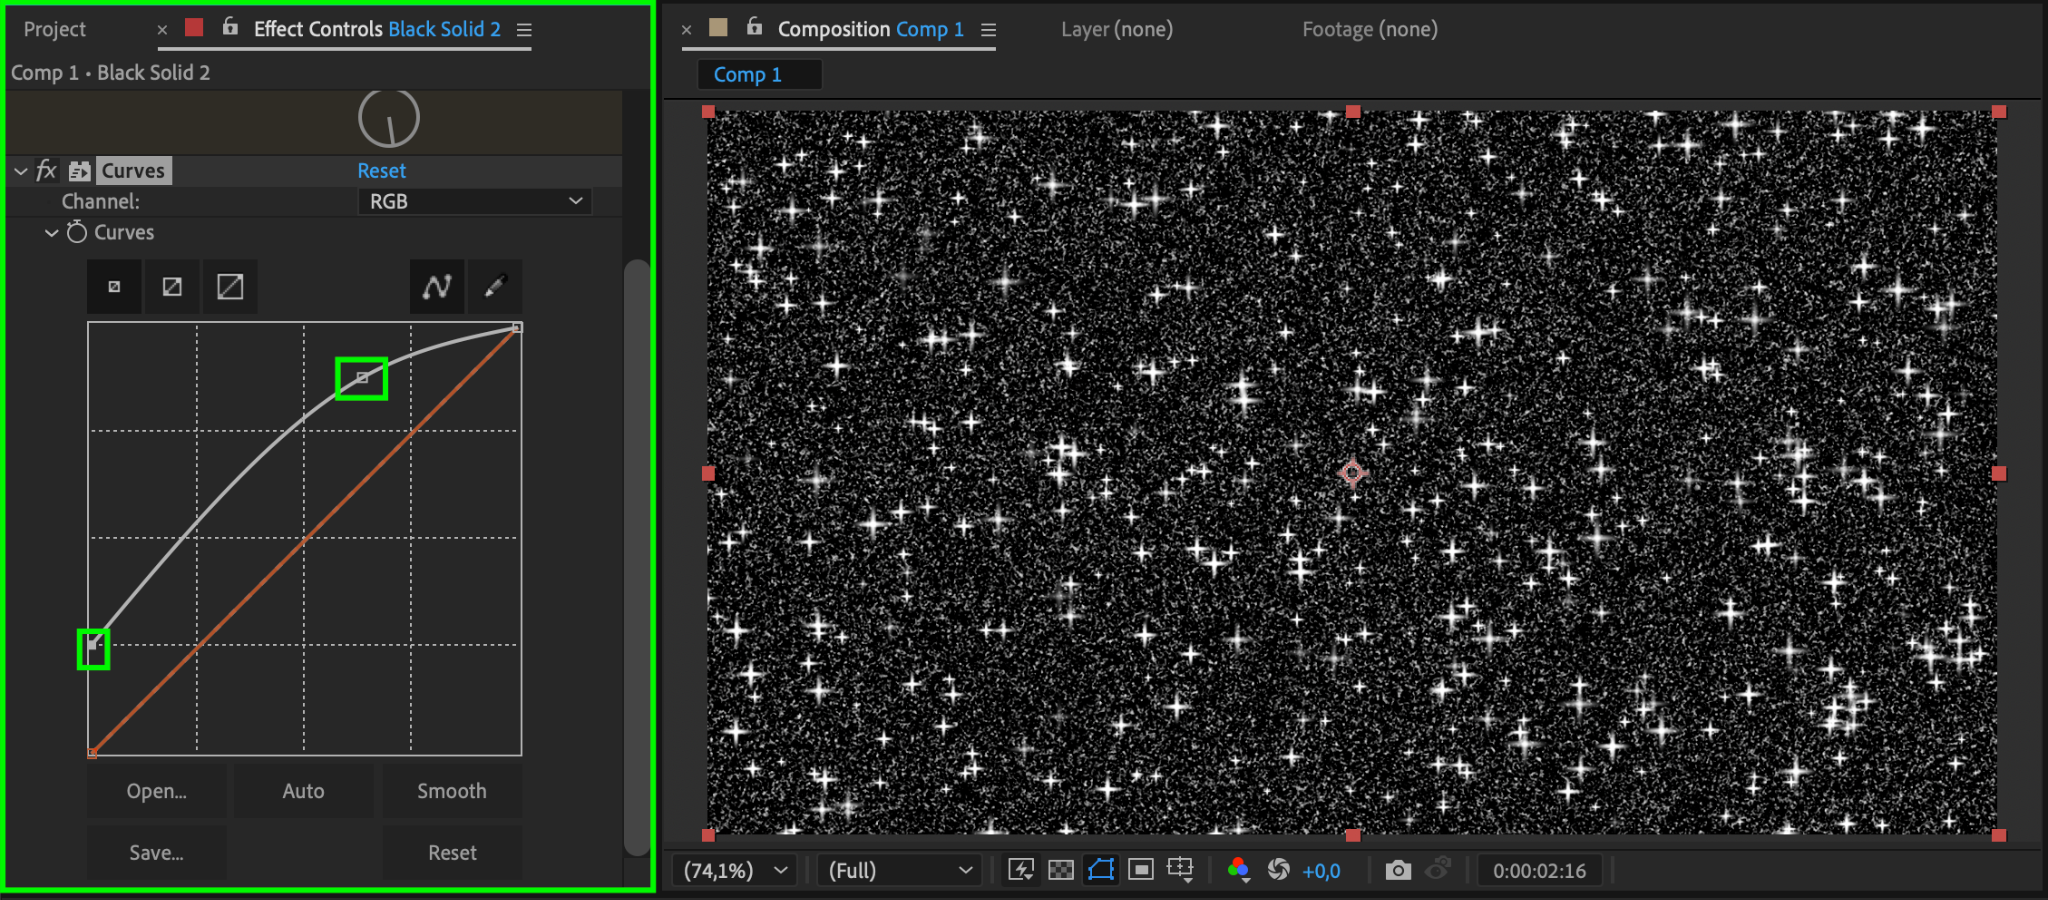The height and width of the screenshot is (900, 2048).
Task: Click the top-right curve endpoint
Action: pos(517,327)
